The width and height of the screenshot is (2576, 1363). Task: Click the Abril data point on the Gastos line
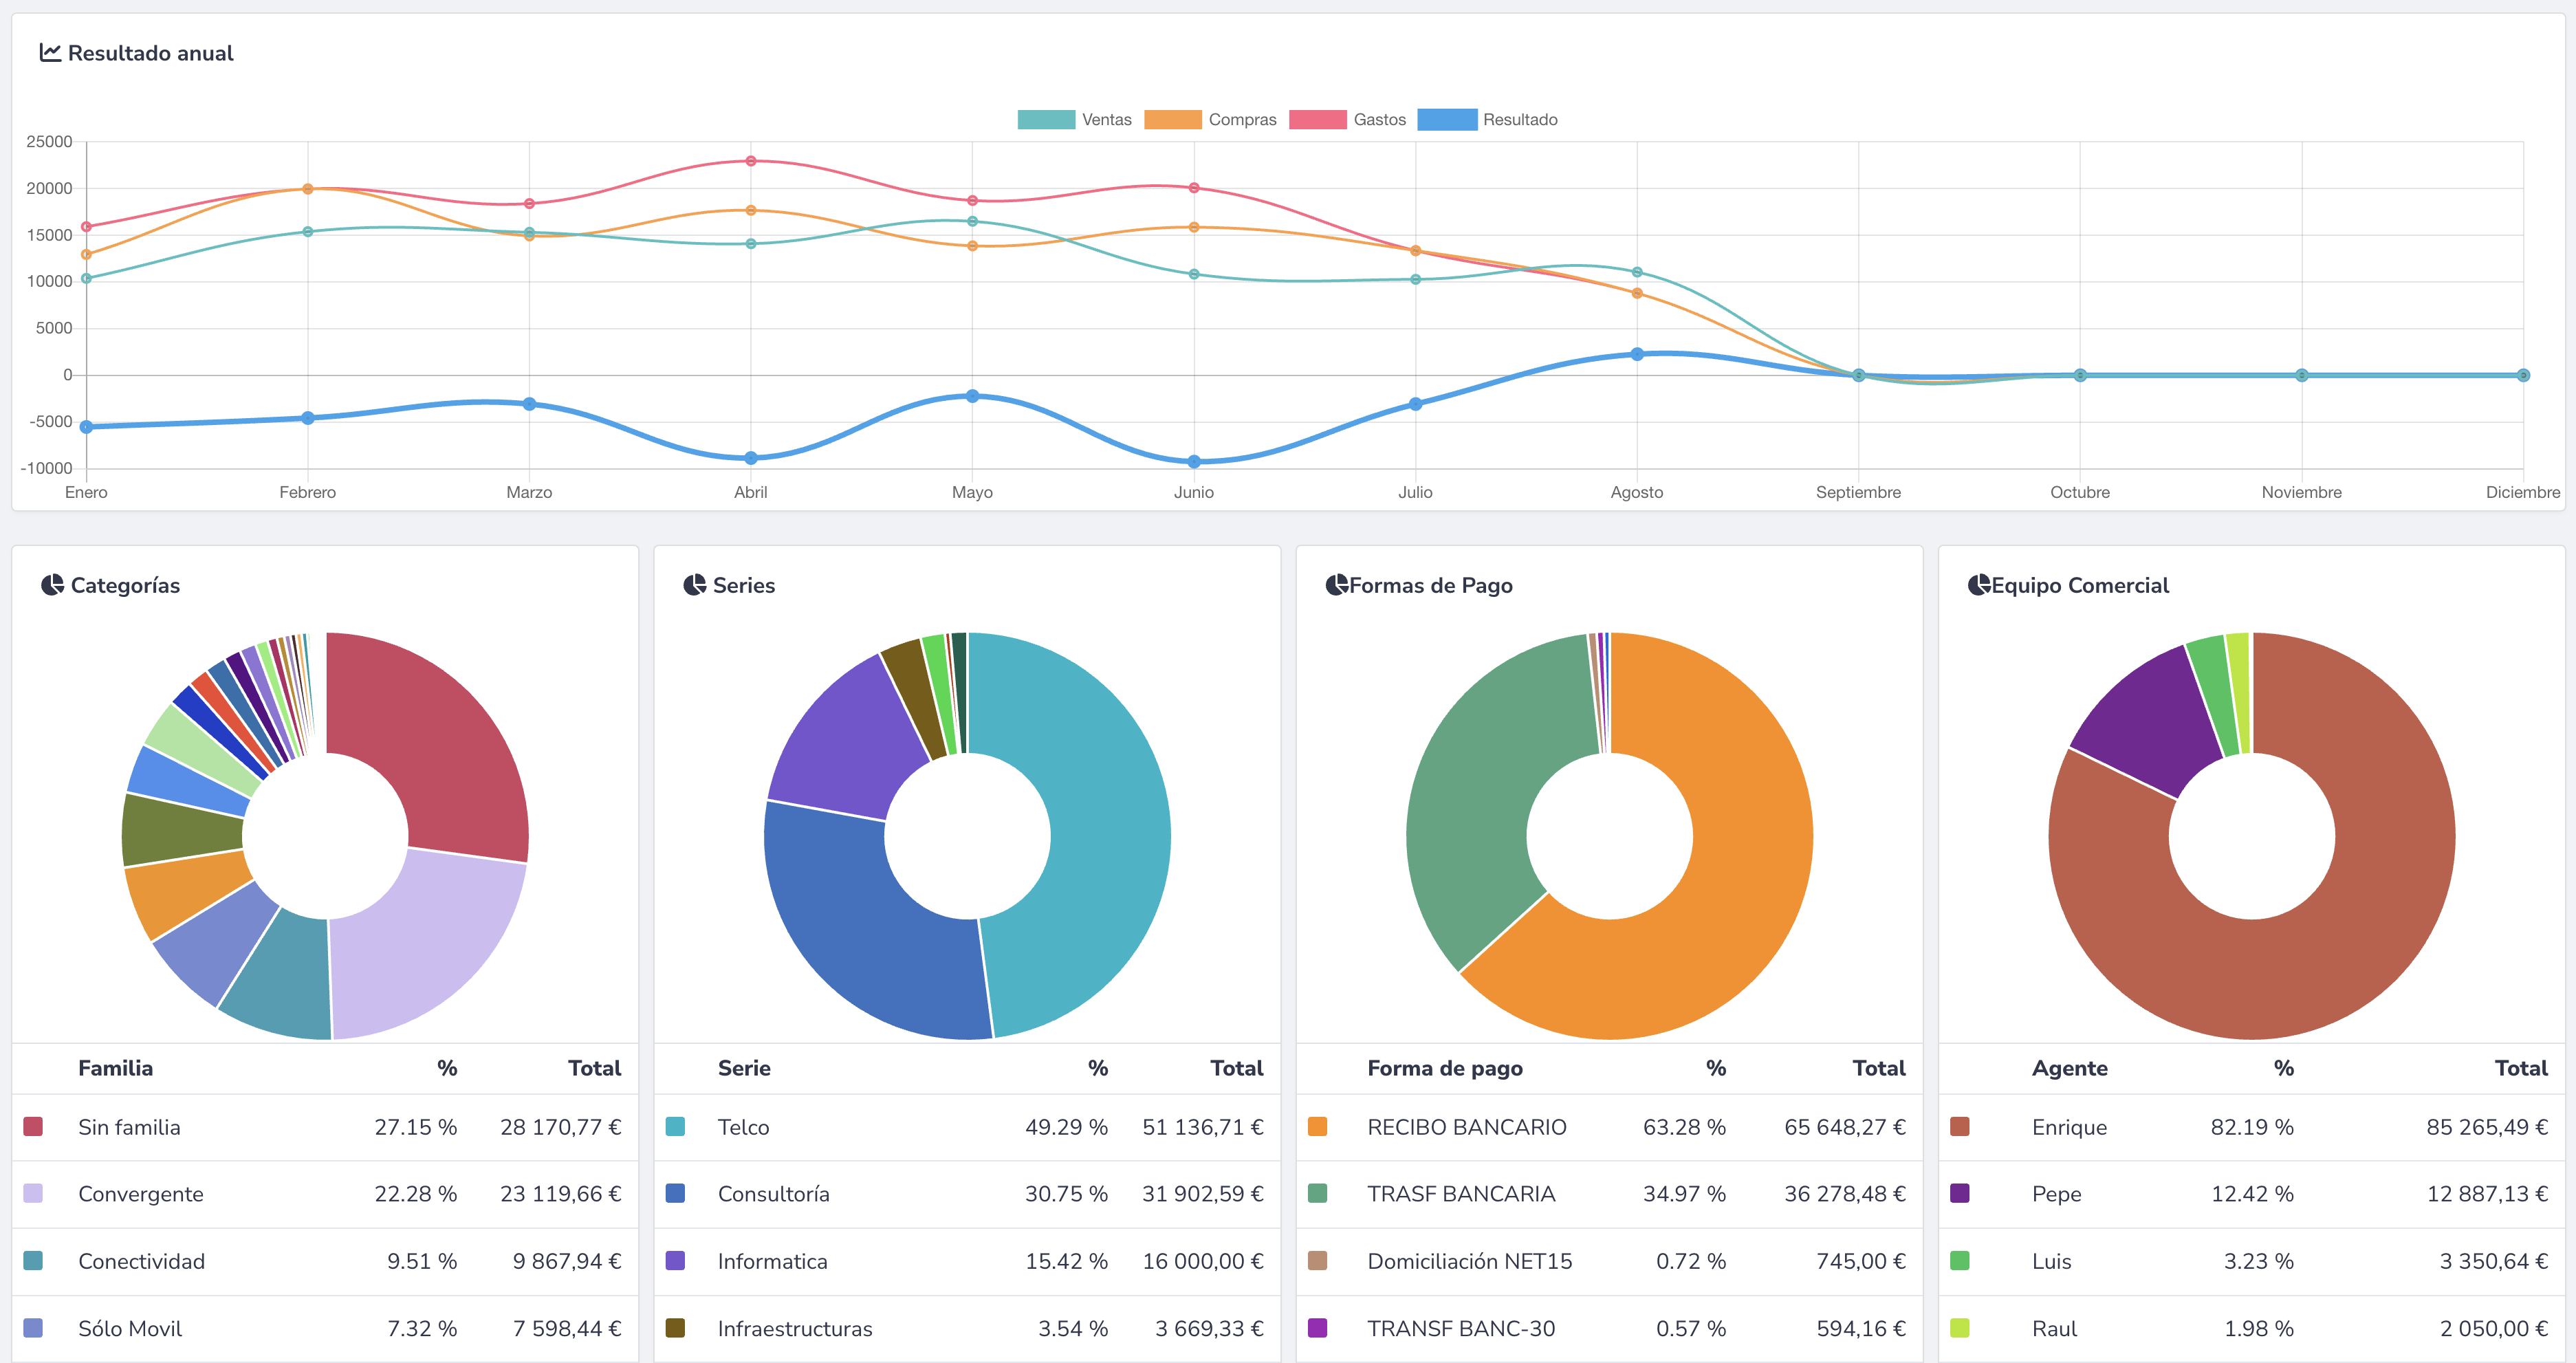(751, 159)
